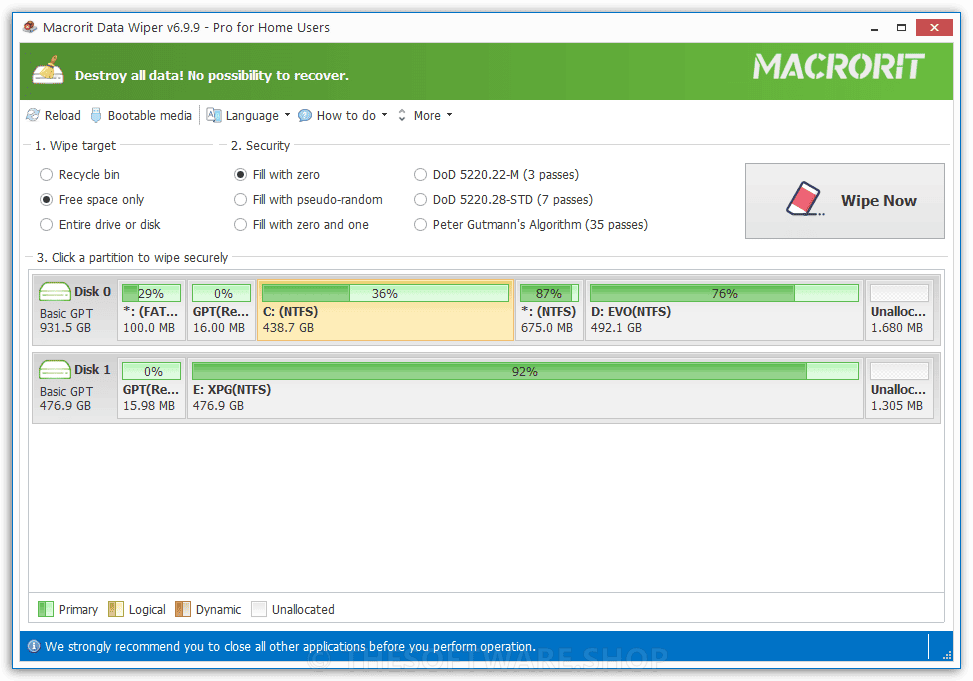The width and height of the screenshot is (973, 681).
Task: Close the Macrorit Data Wiper window
Action: (x=934, y=28)
